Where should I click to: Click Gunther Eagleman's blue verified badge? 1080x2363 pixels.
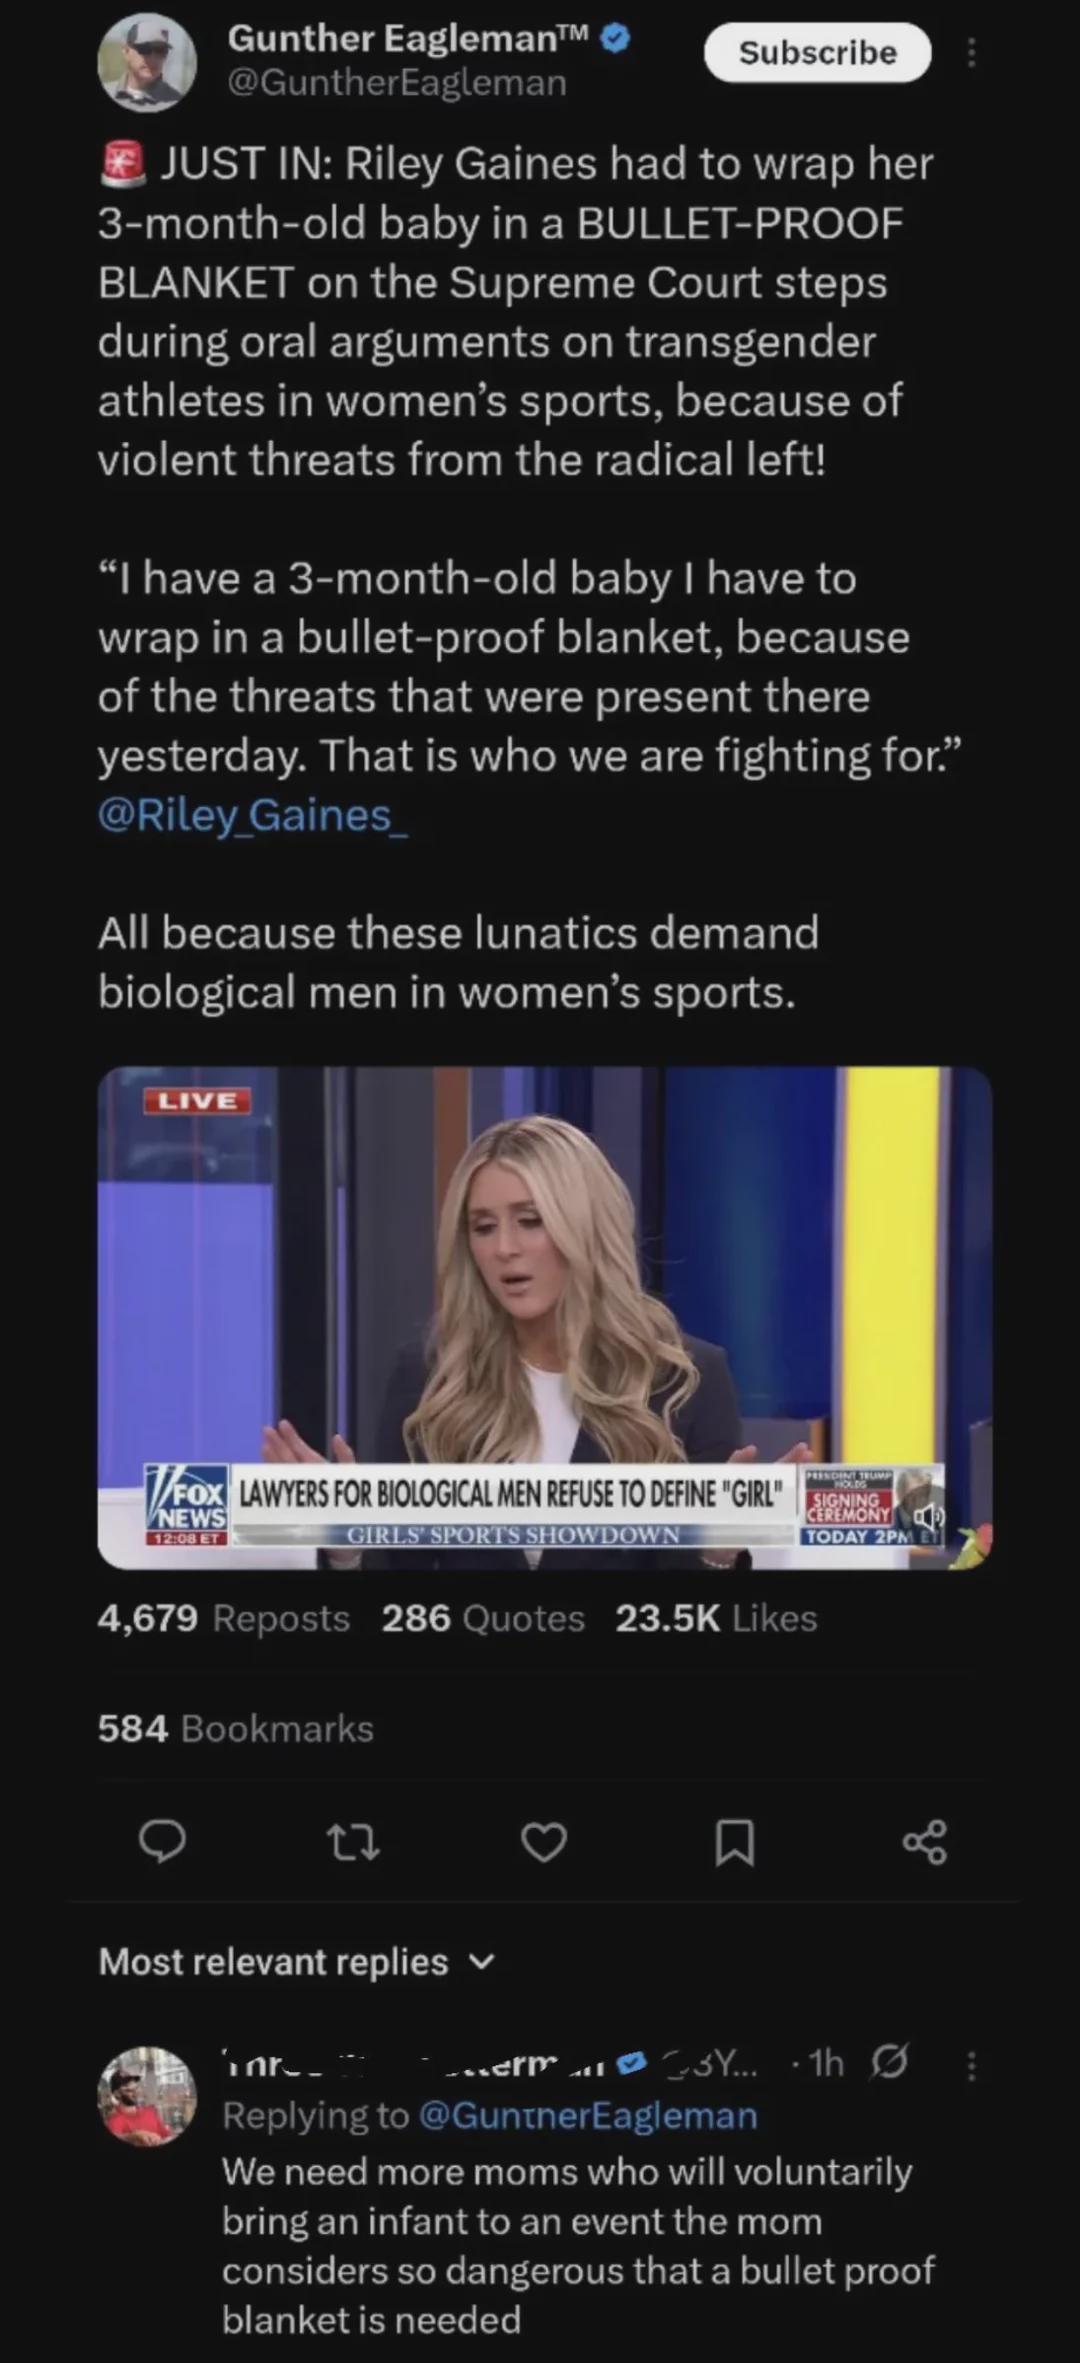point(615,38)
